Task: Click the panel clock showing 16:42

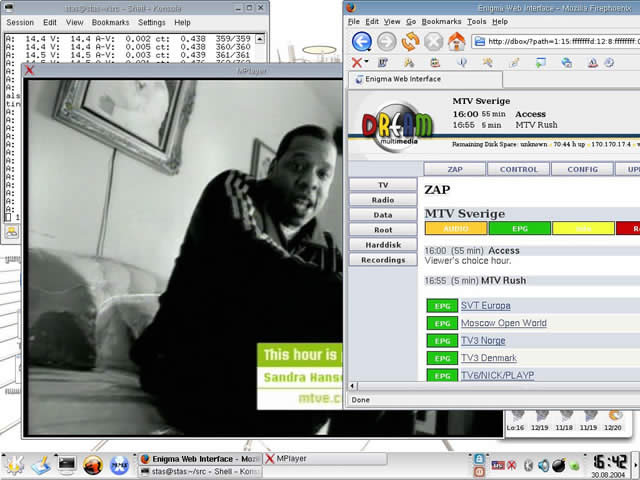Action: pos(610,462)
